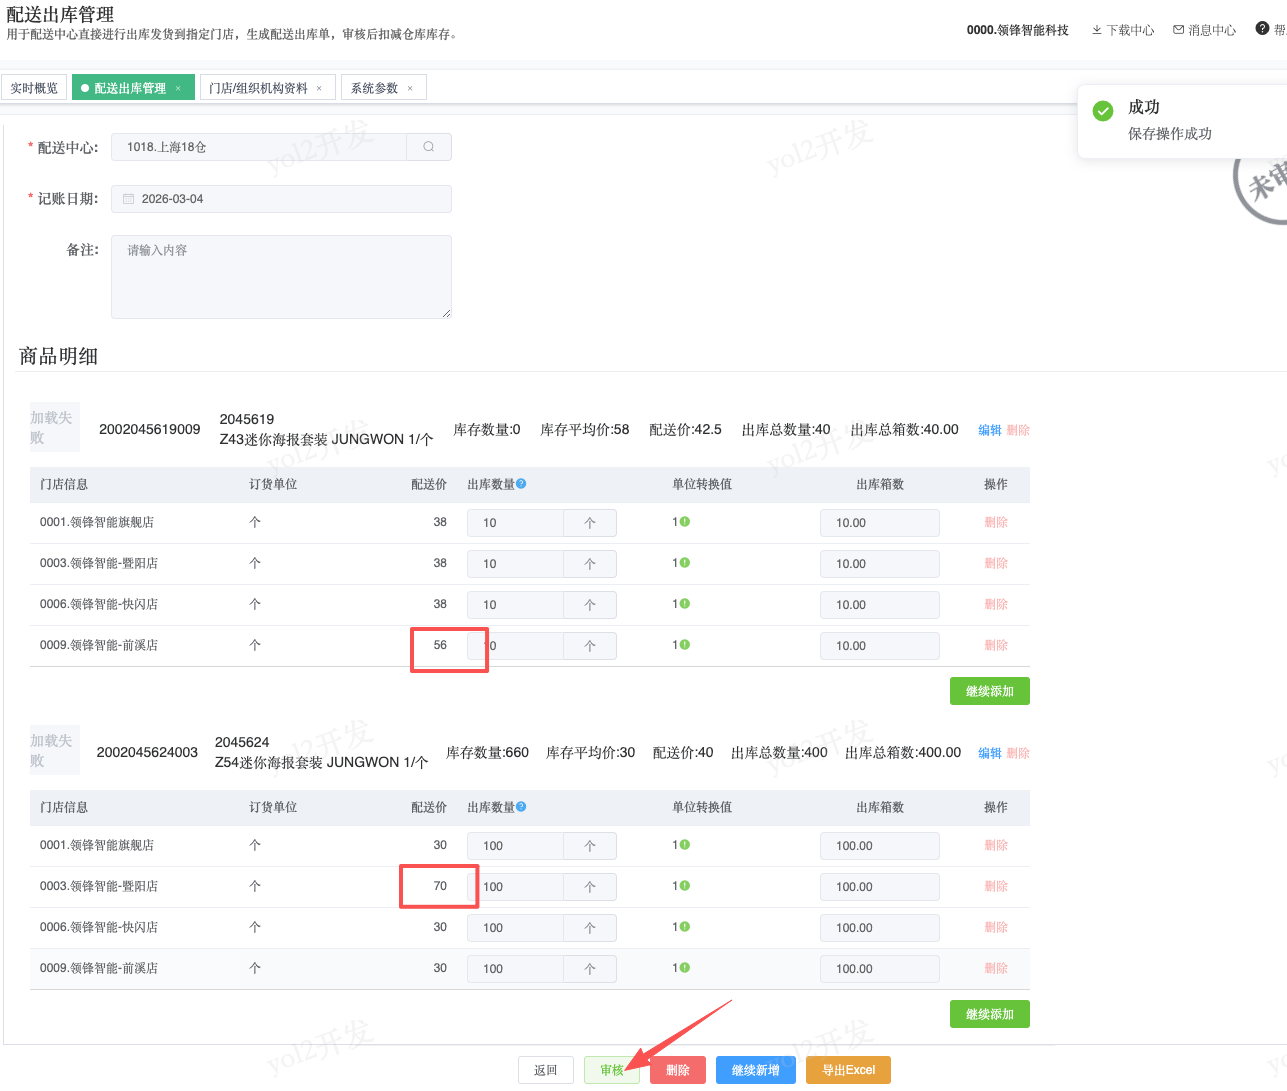Click 编辑 link for product 2045624
The width and height of the screenshot is (1287, 1091).
[x=990, y=753]
